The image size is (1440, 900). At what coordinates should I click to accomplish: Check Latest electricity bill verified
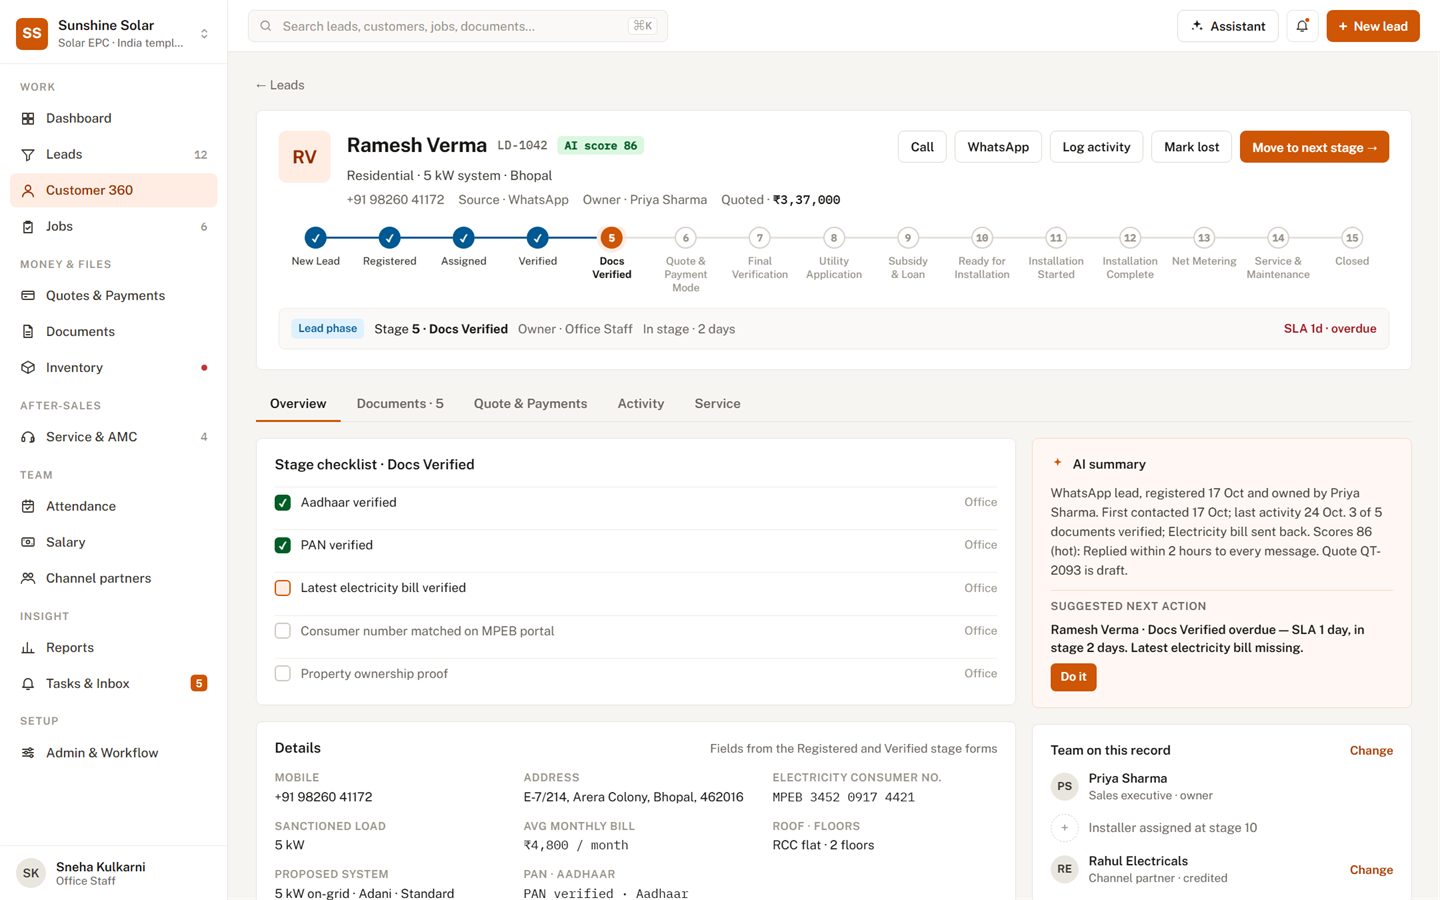click(283, 588)
